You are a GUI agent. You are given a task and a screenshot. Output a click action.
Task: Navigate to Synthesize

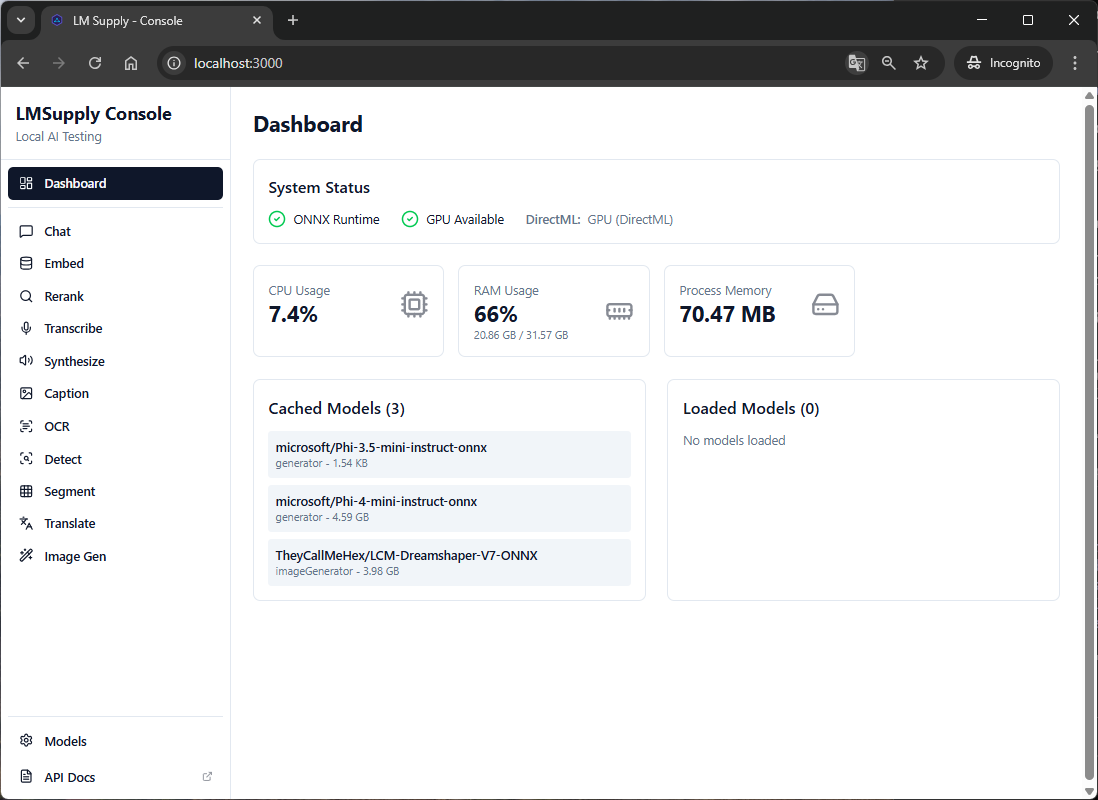click(x=116, y=361)
